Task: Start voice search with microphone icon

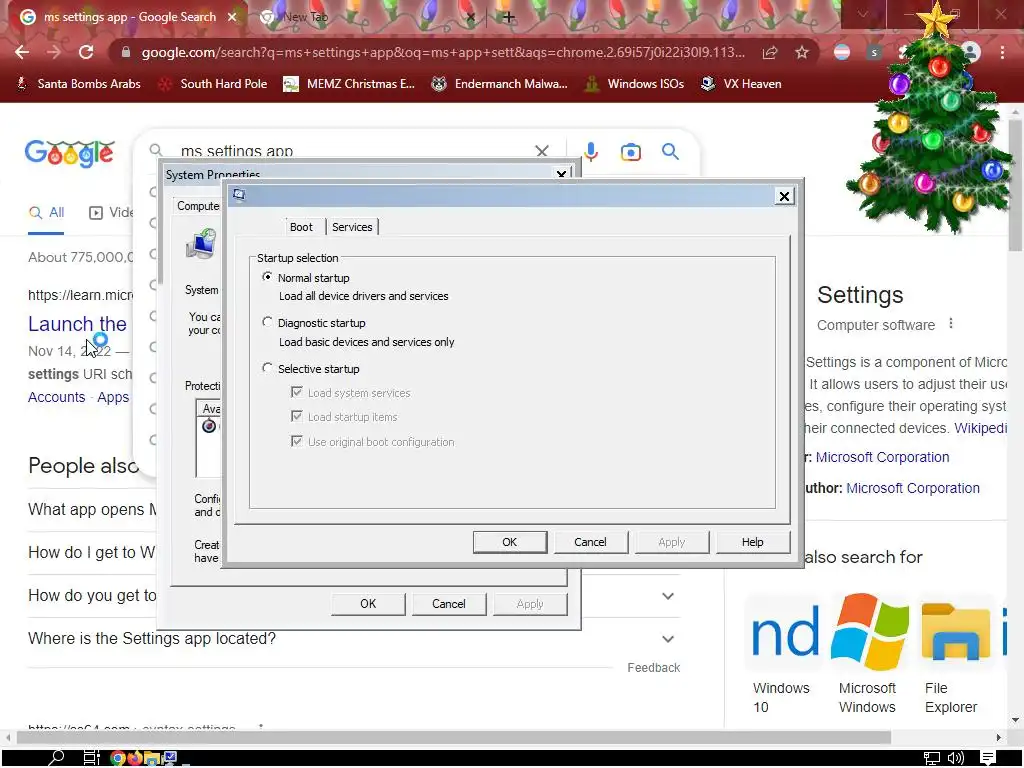Action: [590, 152]
